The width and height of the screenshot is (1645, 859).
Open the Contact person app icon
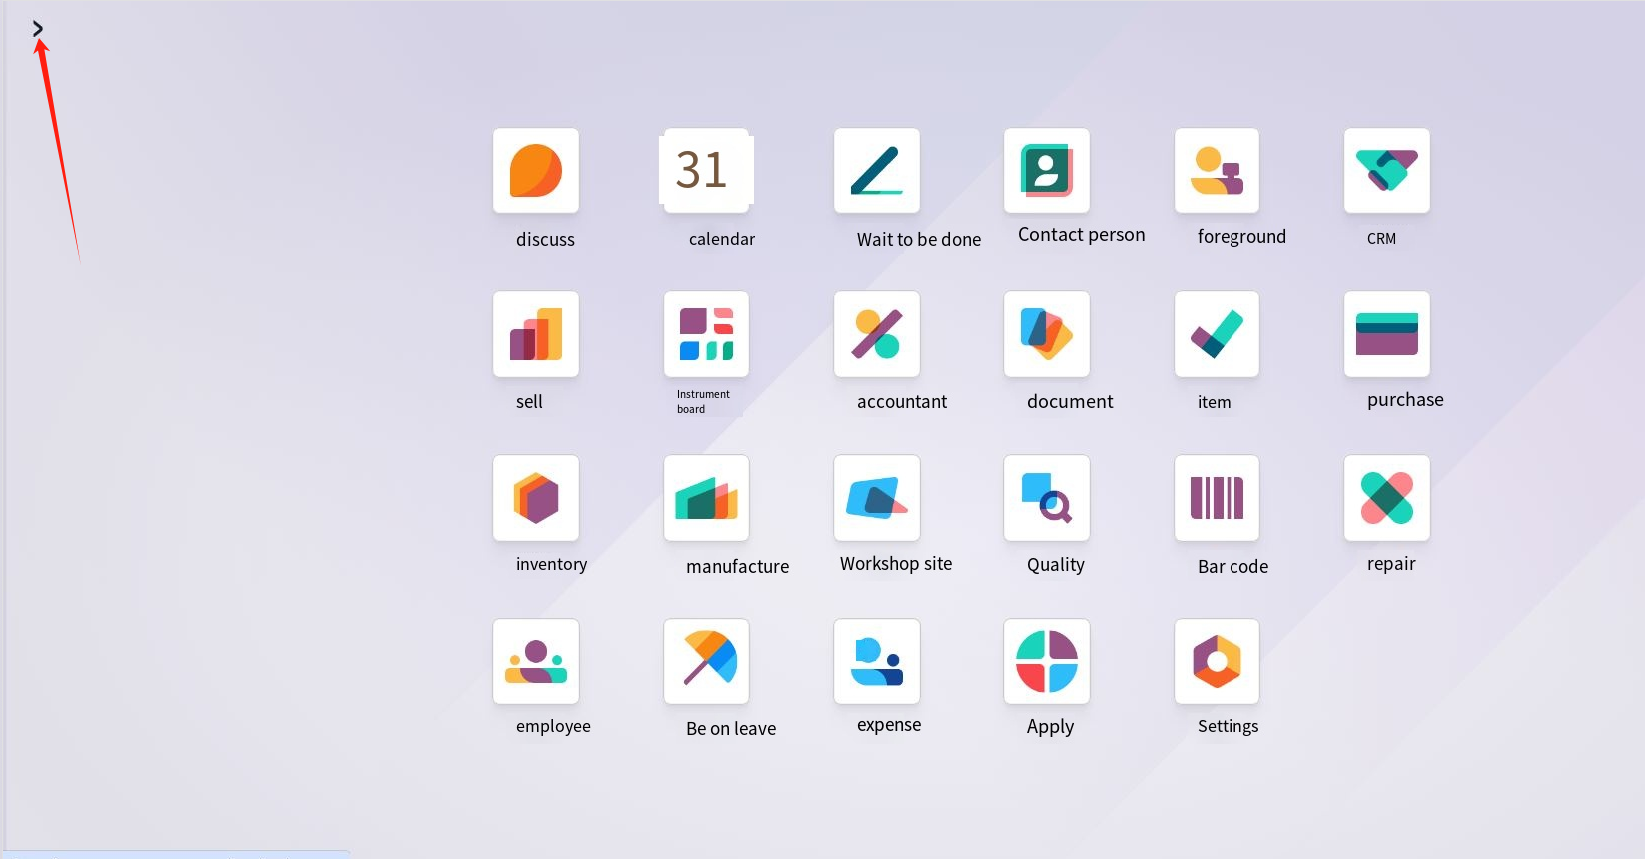(x=1047, y=170)
